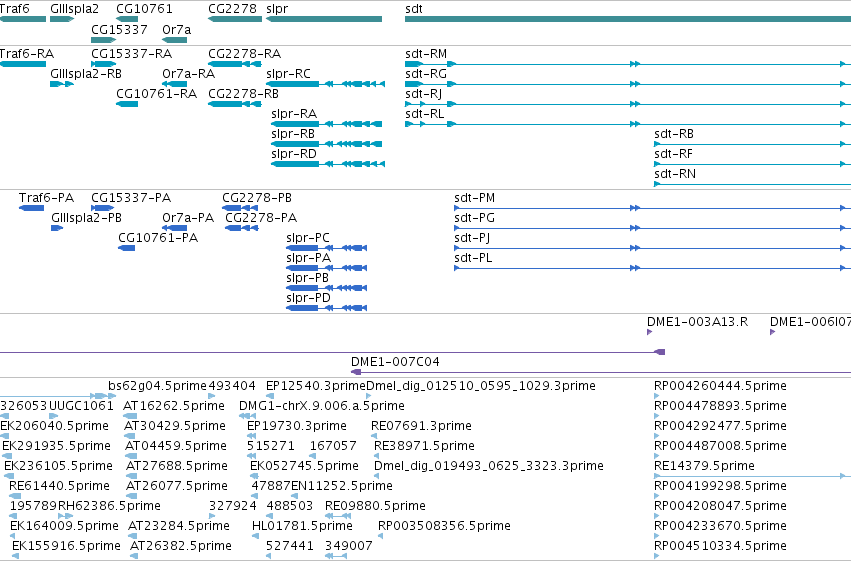Click the sdt-RL transcript label
The height and width of the screenshot is (561, 851).
424,114
